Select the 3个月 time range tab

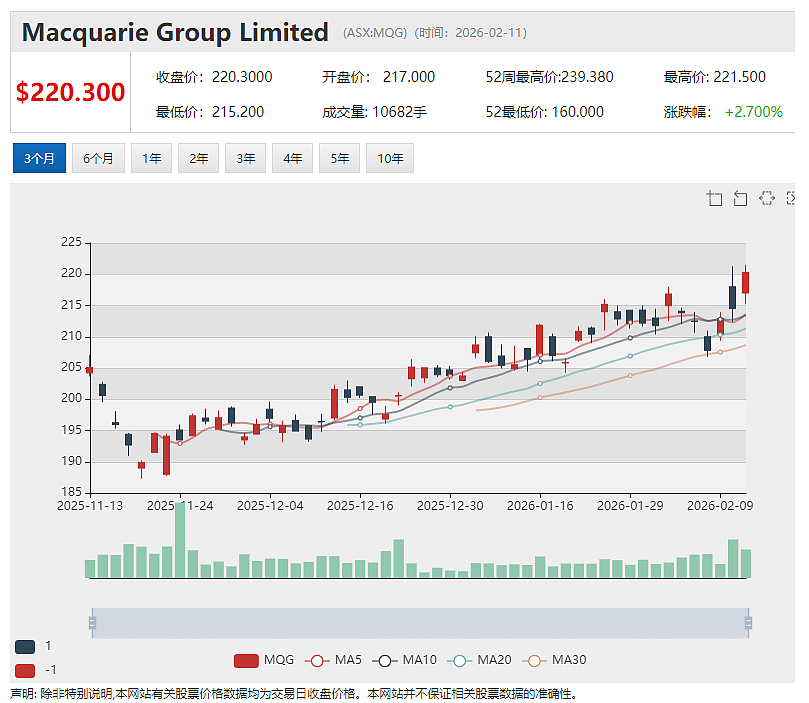click(39, 158)
